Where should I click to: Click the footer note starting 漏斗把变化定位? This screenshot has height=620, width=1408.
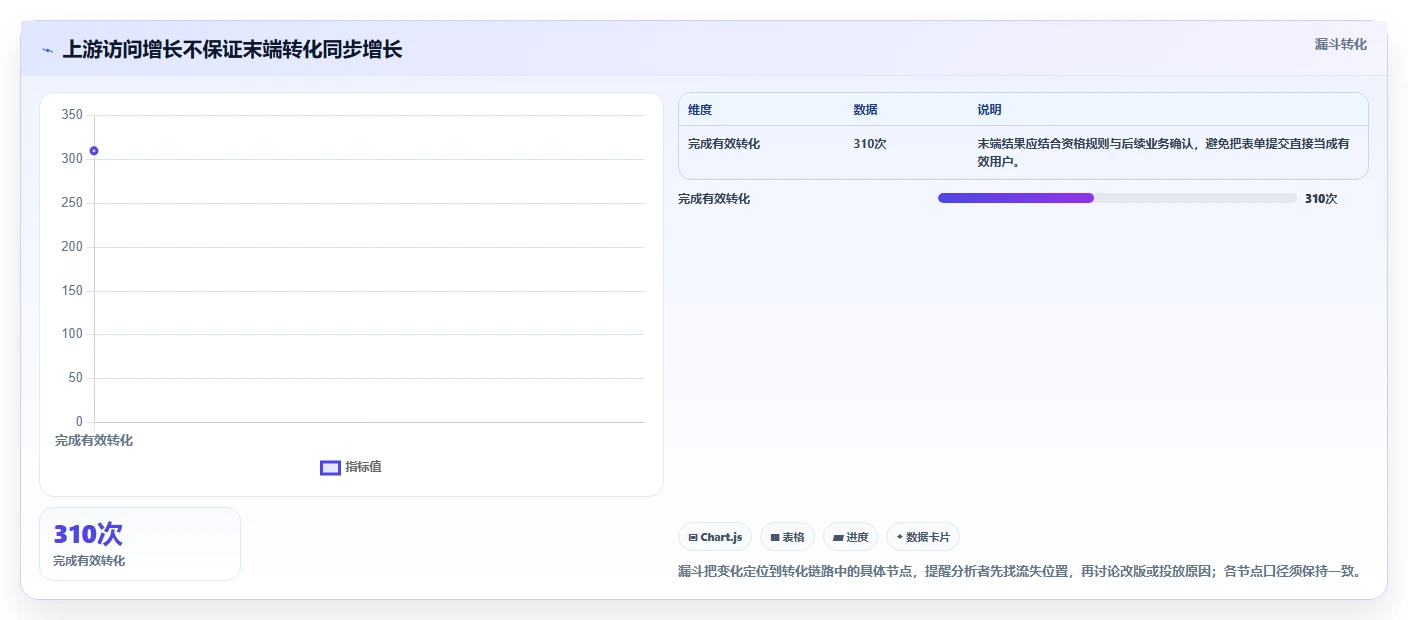point(1019,572)
